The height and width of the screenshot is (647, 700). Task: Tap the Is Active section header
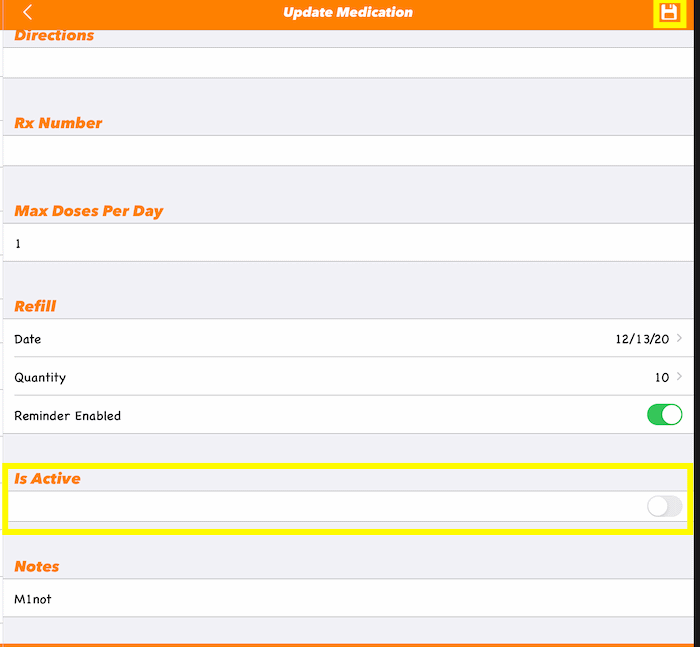tap(47, 479)
